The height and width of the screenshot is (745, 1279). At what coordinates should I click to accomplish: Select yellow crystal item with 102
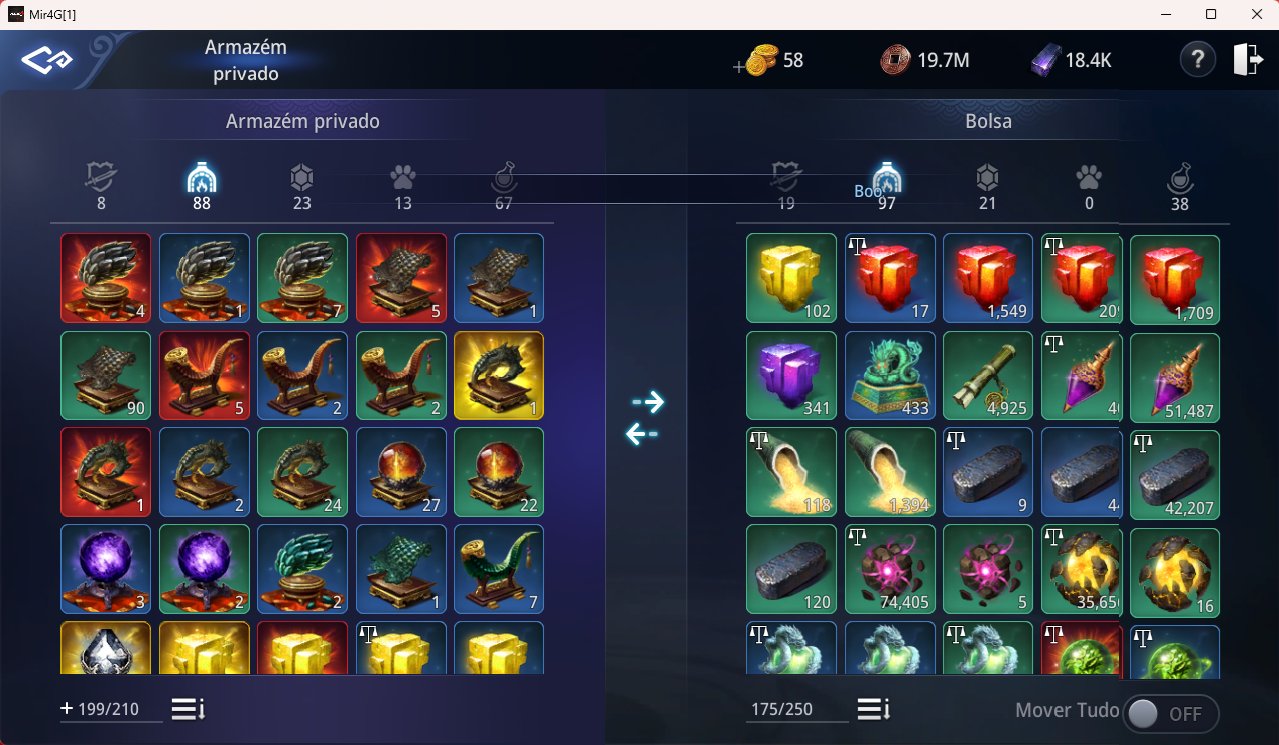coord(791,279)
